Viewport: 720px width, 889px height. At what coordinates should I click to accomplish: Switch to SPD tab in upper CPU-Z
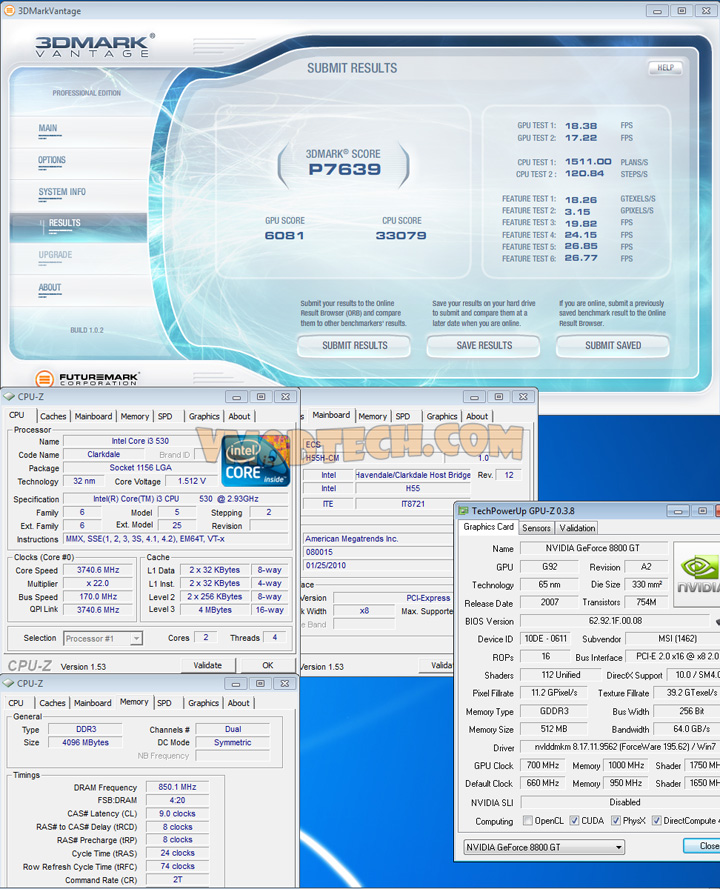point(165,416)
